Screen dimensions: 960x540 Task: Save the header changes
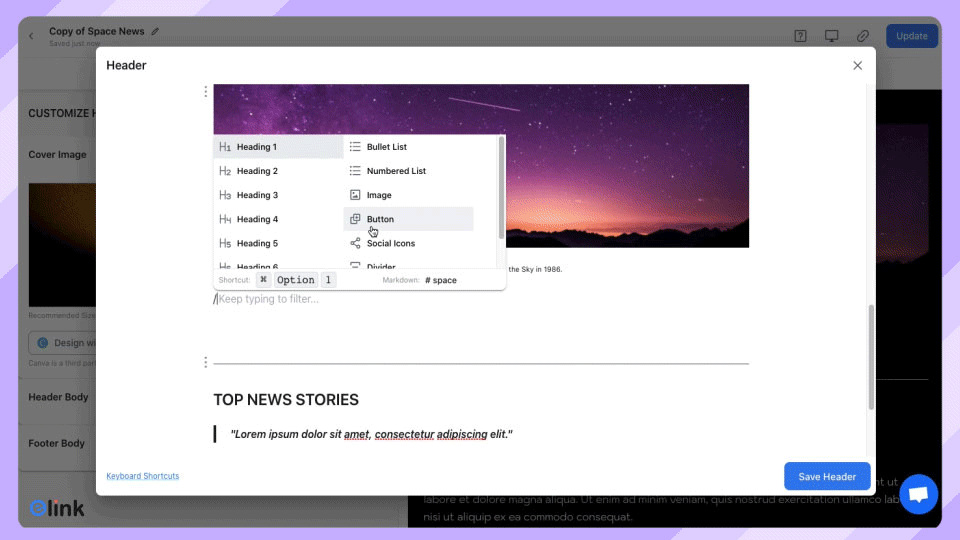click(827, 476)
